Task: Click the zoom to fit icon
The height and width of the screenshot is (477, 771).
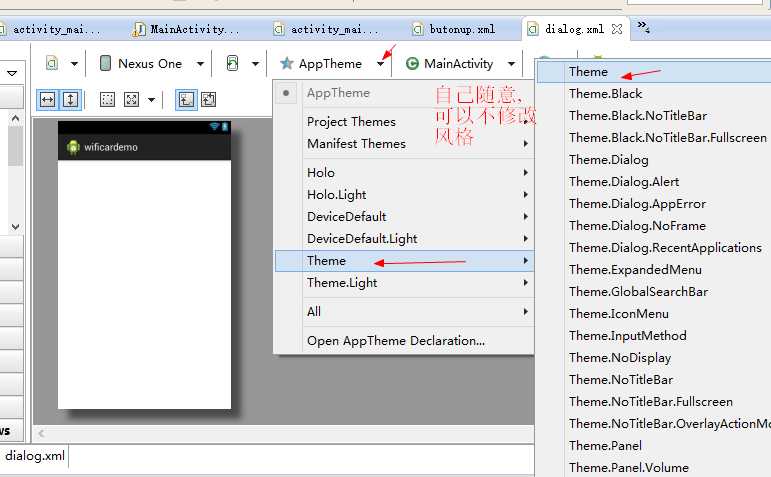Action: [131, 100]
